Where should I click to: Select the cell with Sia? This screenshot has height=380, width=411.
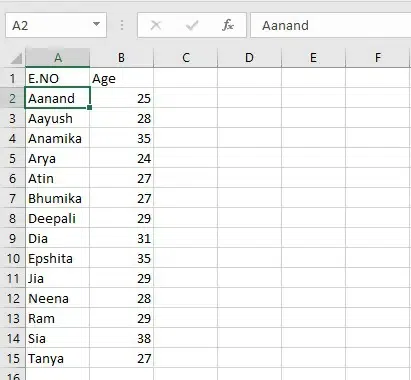pyautogui.click(x=58, y=338)
